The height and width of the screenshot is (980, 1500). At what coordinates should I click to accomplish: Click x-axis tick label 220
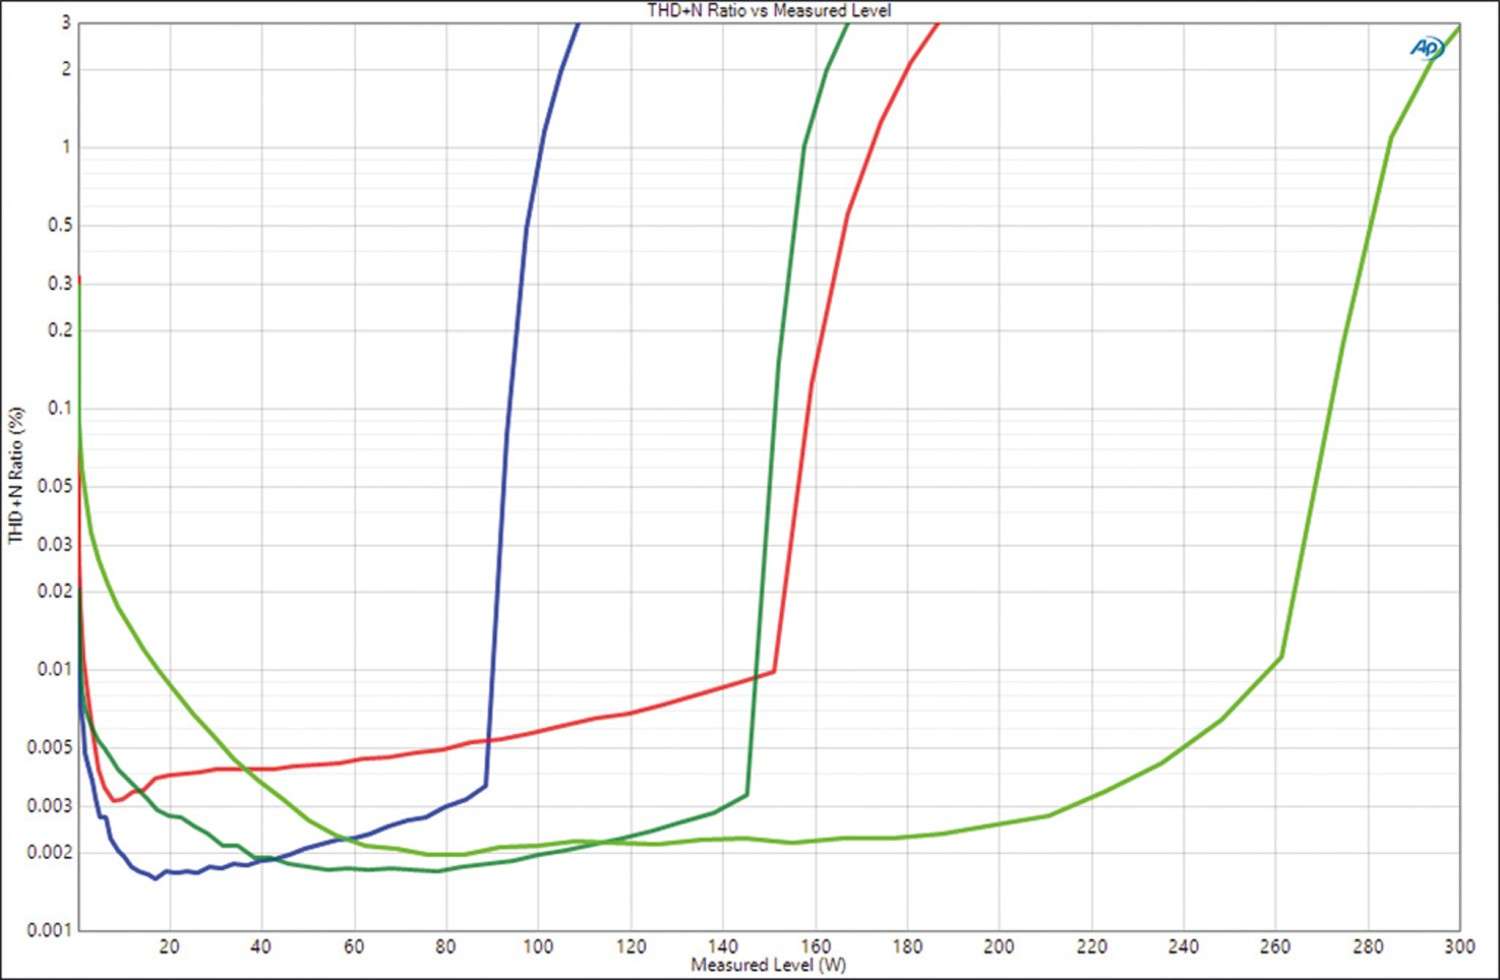[x=1092, y=946]
